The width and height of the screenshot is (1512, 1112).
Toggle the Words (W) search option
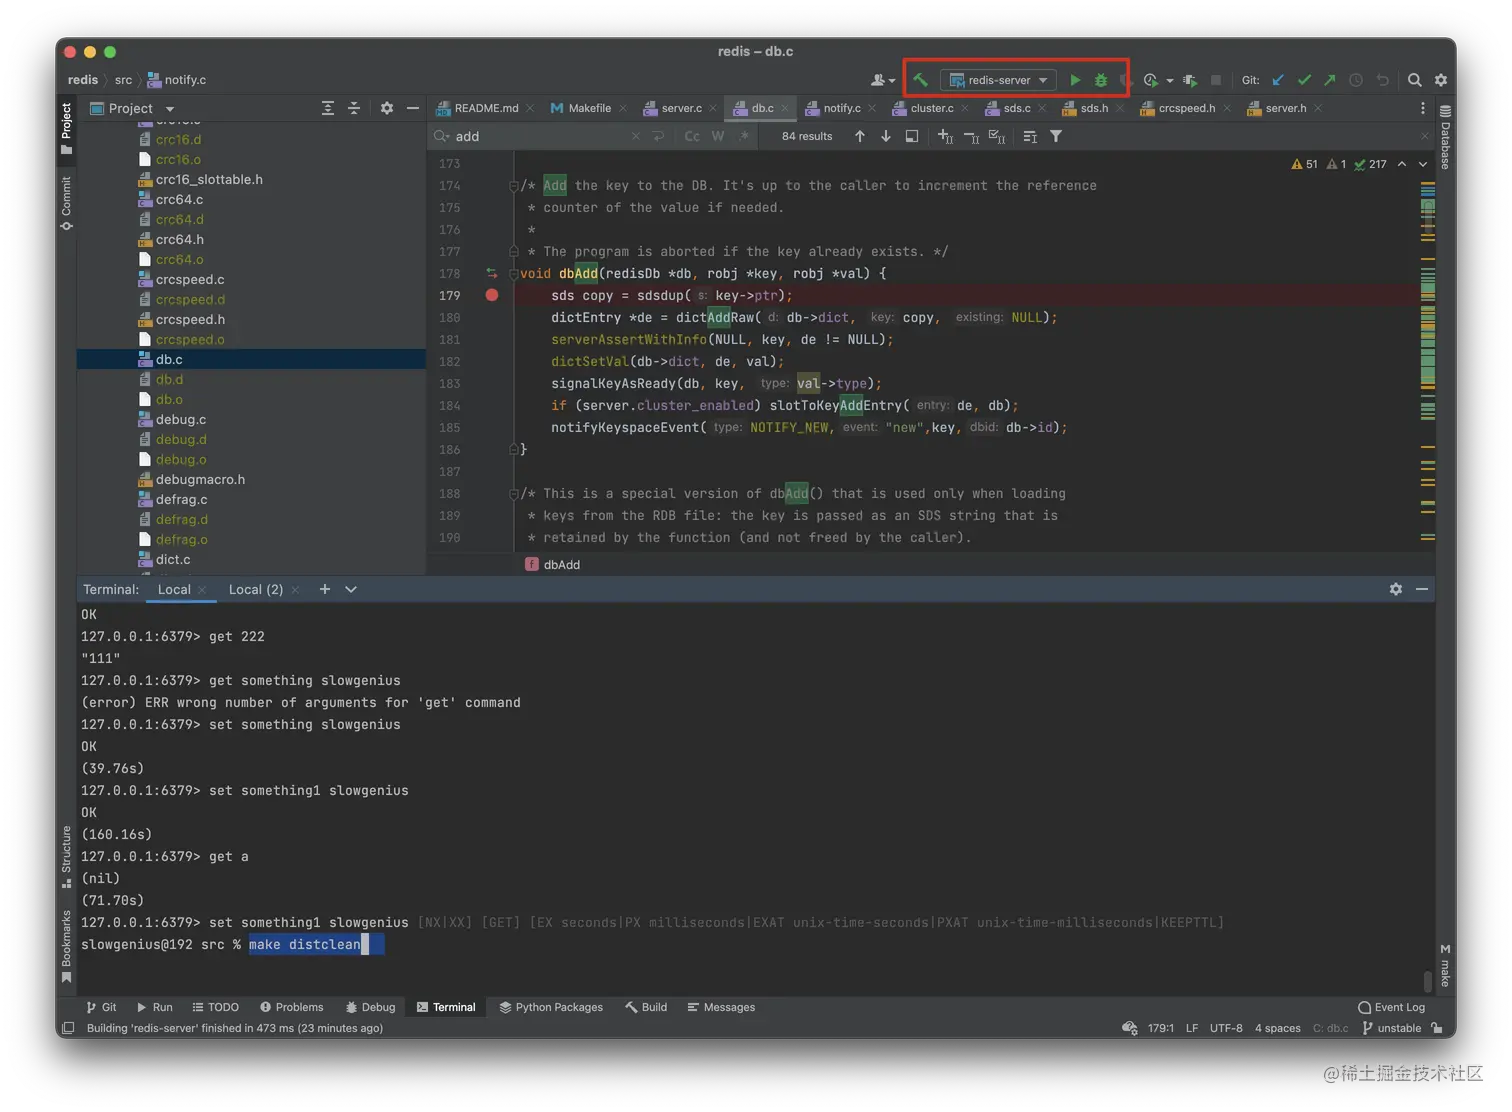tap(718, 136)
